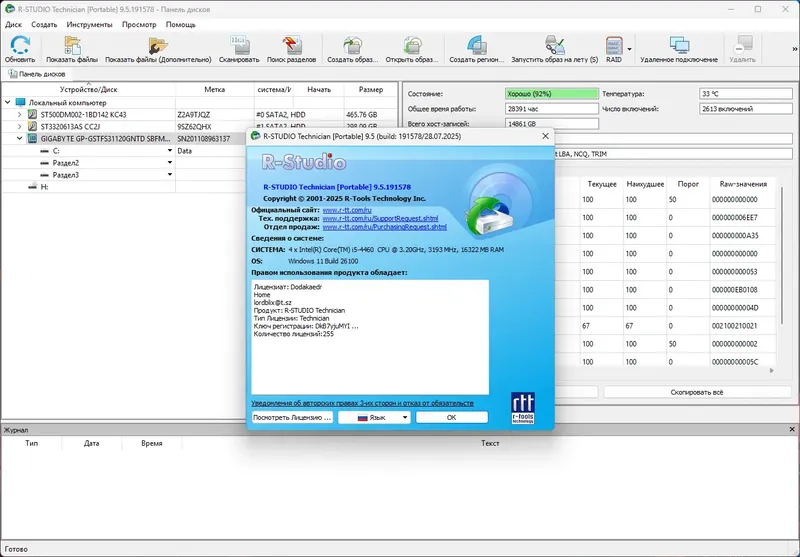The width and height of the screenshot is (800, 557).
Task: Click Открыть образ toolbar icon
Action: (x=412, y=45)
